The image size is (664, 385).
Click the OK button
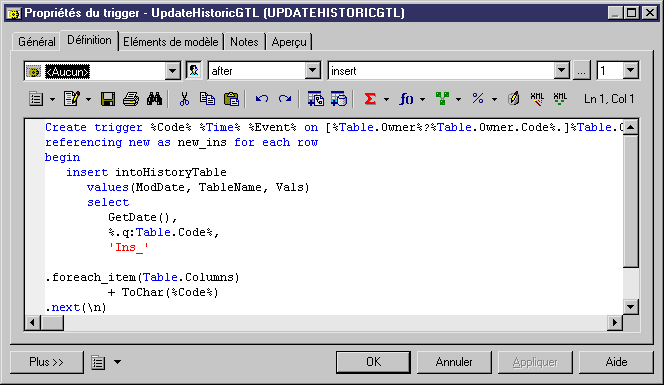pyautogui.click(x=373, y=362)
